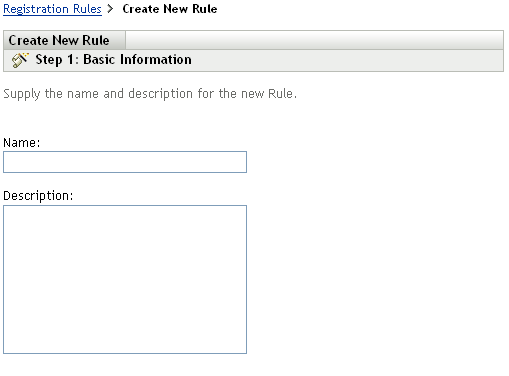The width and height of the screenshot is (509, 376).
Task: Click the 'Create New Rule' breadcrumb text
Action: 170,9
